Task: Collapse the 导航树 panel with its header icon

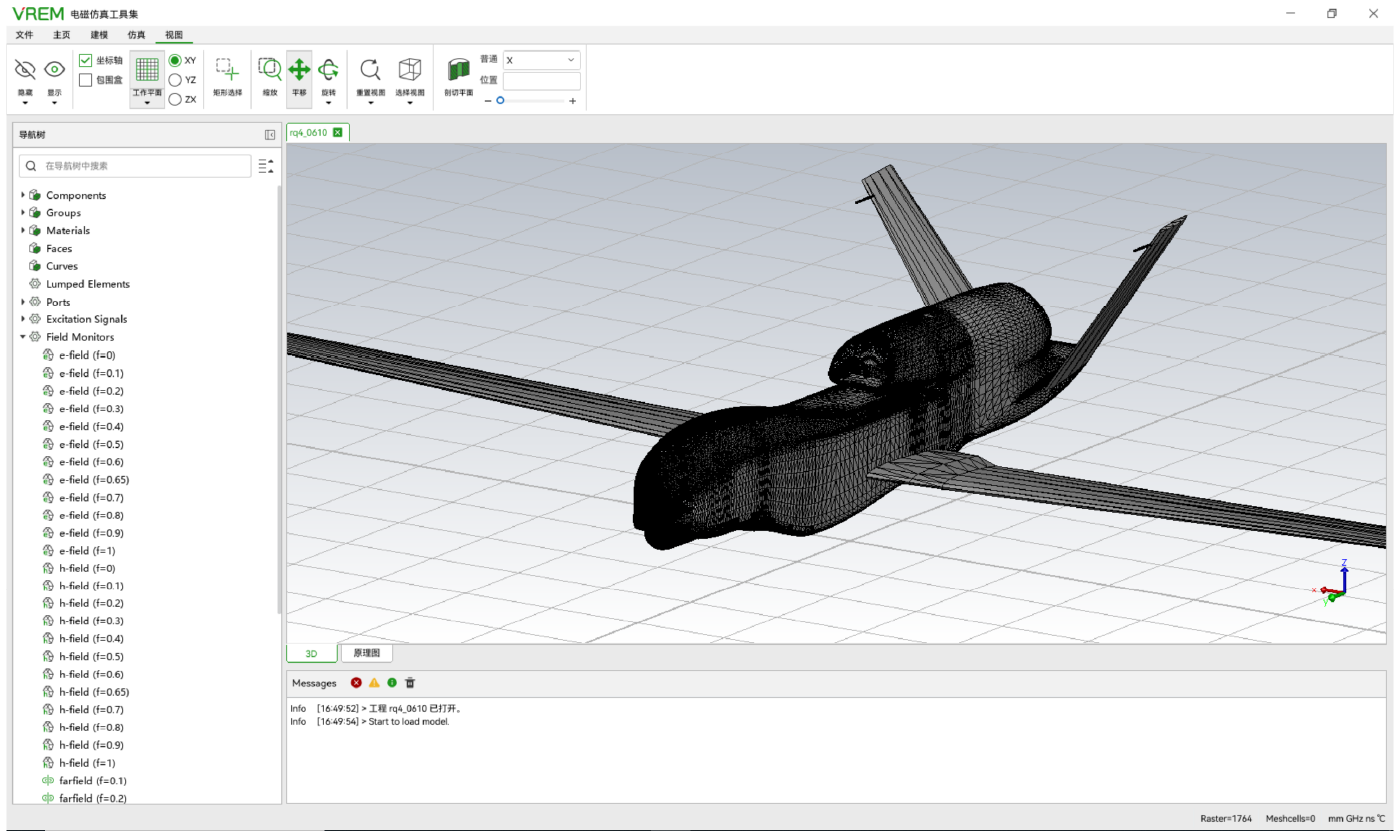Action: (270, 135)
